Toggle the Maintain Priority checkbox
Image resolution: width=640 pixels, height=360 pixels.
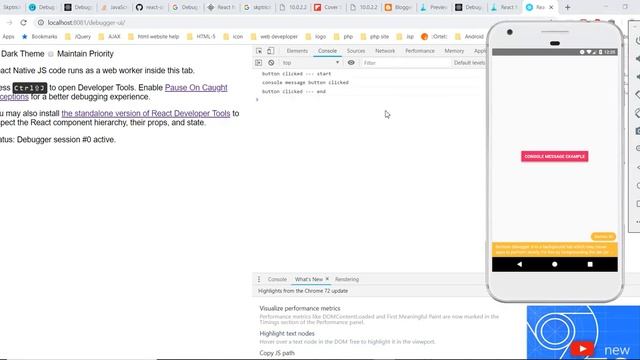pos(51,54)
